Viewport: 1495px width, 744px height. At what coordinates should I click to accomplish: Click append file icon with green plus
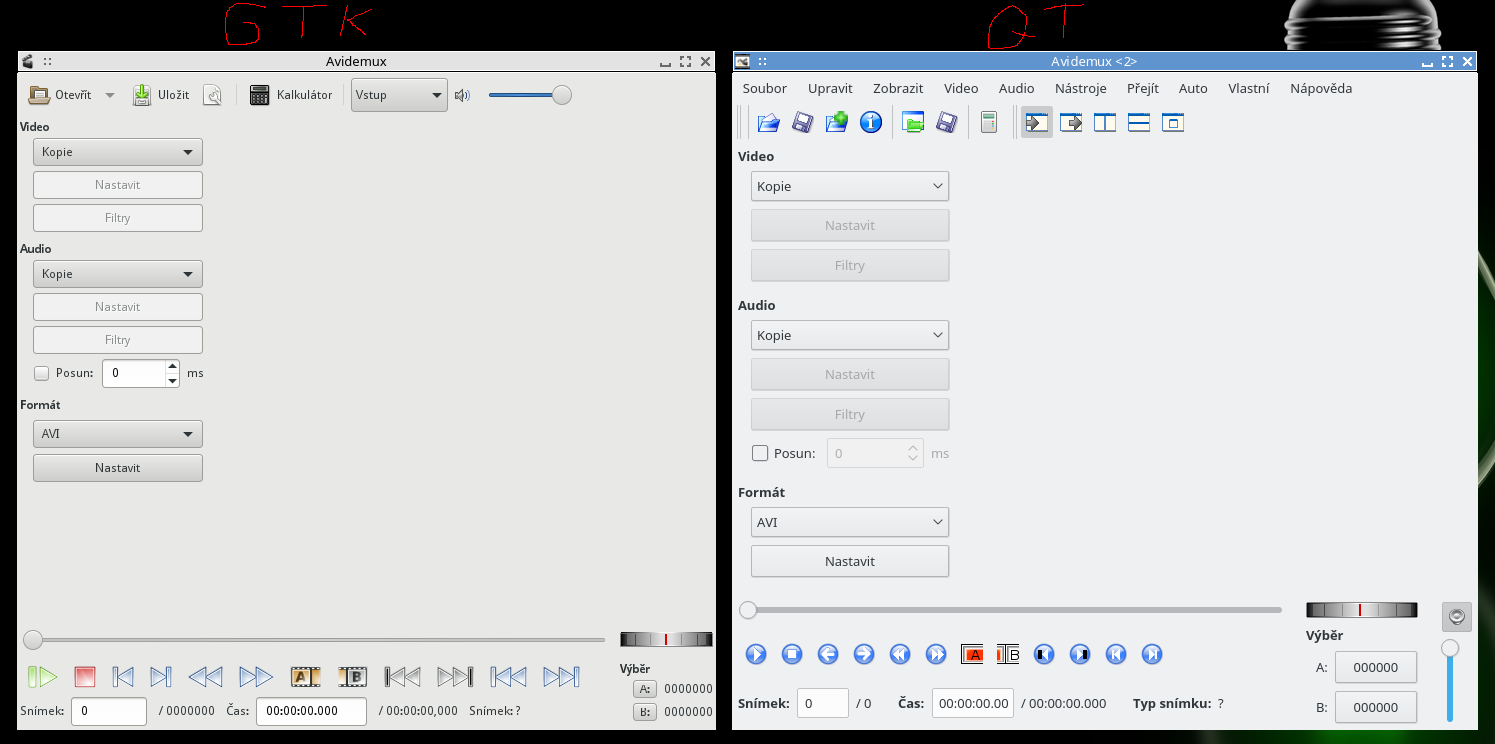pyautogui.click(x=836, y=123)
